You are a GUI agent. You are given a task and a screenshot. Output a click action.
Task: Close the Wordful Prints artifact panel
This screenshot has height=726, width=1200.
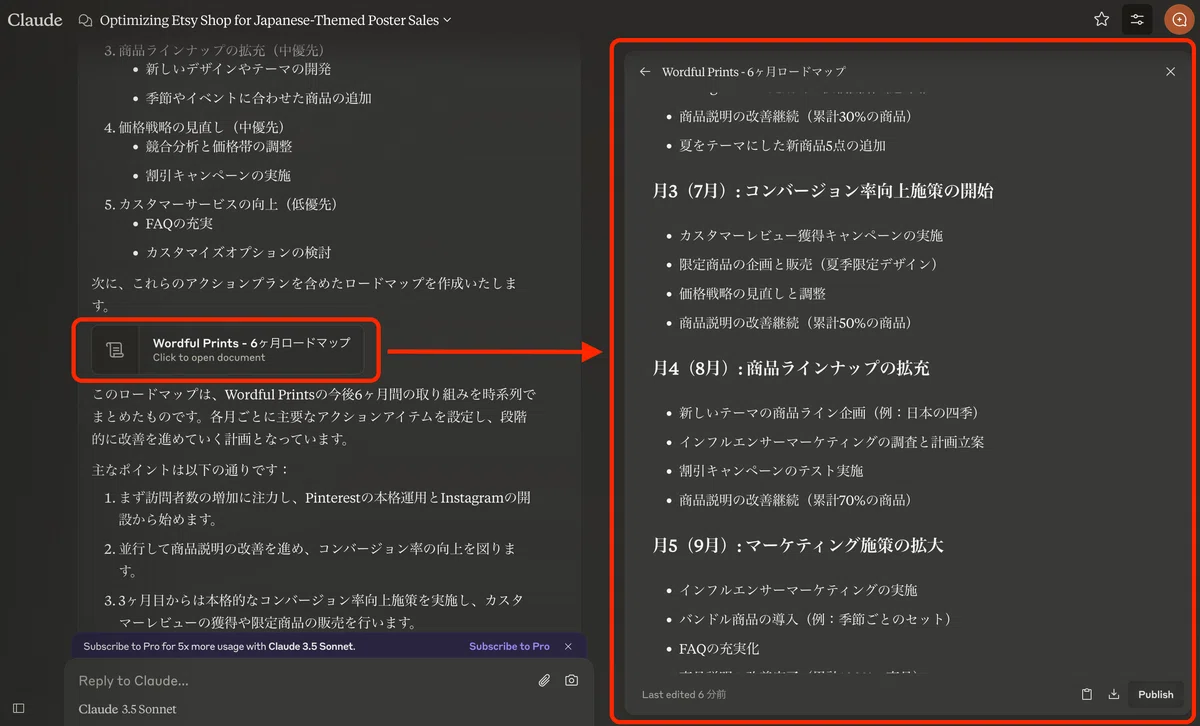[x=1170, y=72]
